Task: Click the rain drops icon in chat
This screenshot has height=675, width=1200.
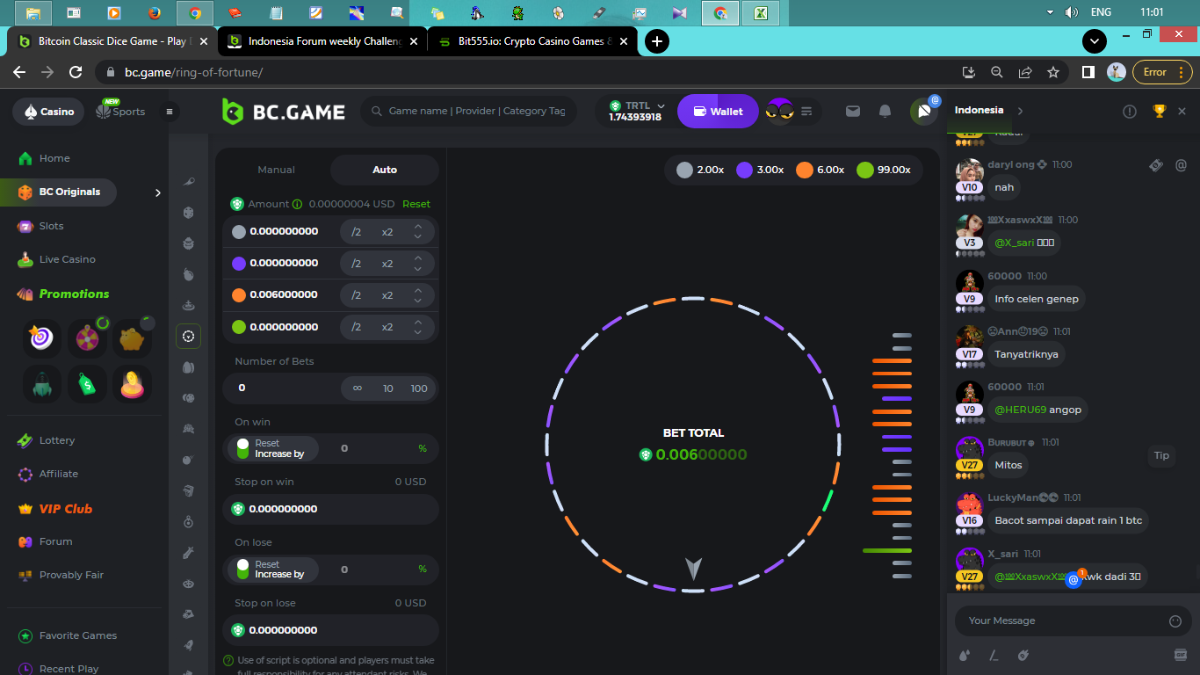Action: 964,655
